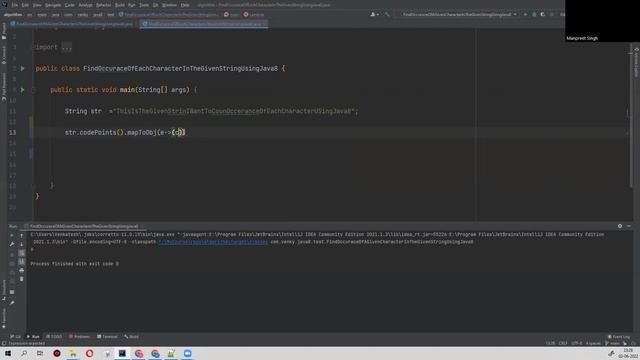This screenshot has height=360, width=640.
Task: Open the Navigate menu
Action: coord(53,5)
